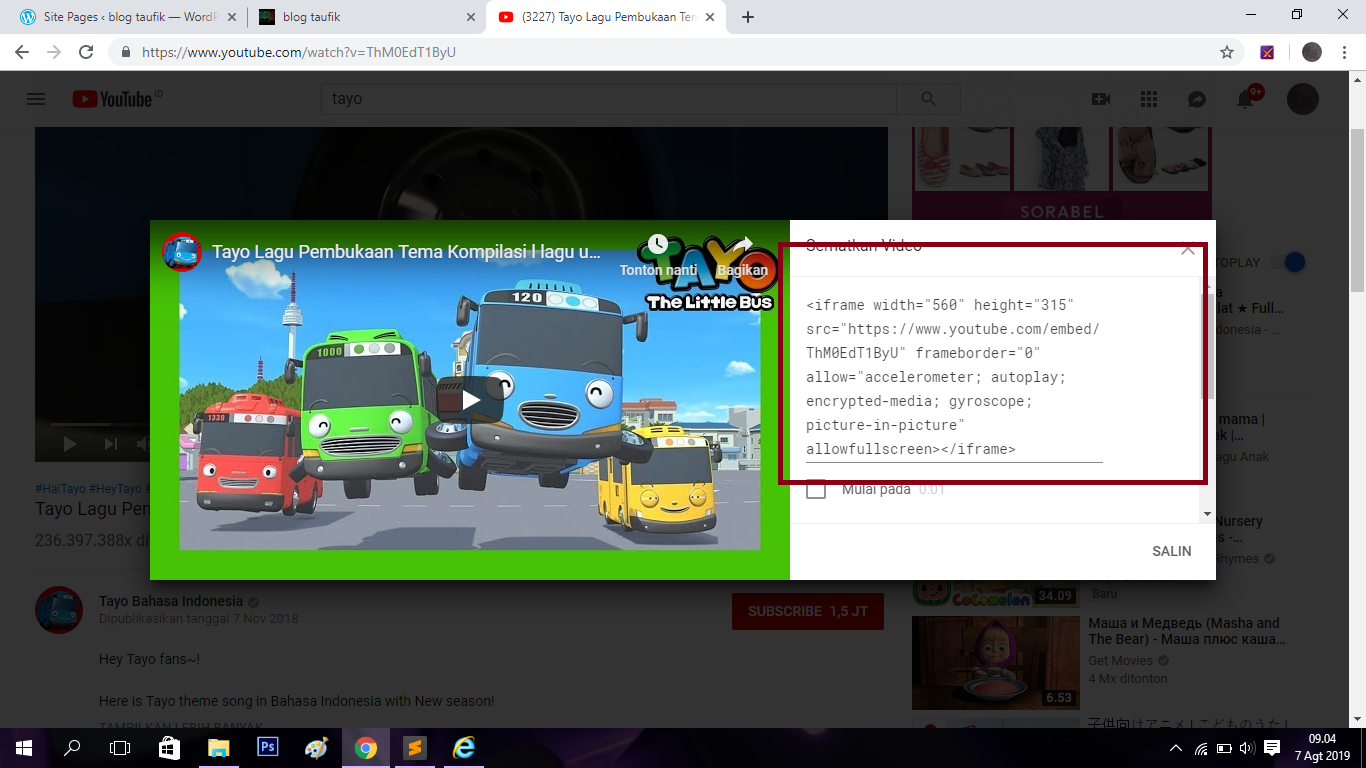Open Windows system tray hidden icons
Screen dimensions: 1366x768
pos(1176,748)
